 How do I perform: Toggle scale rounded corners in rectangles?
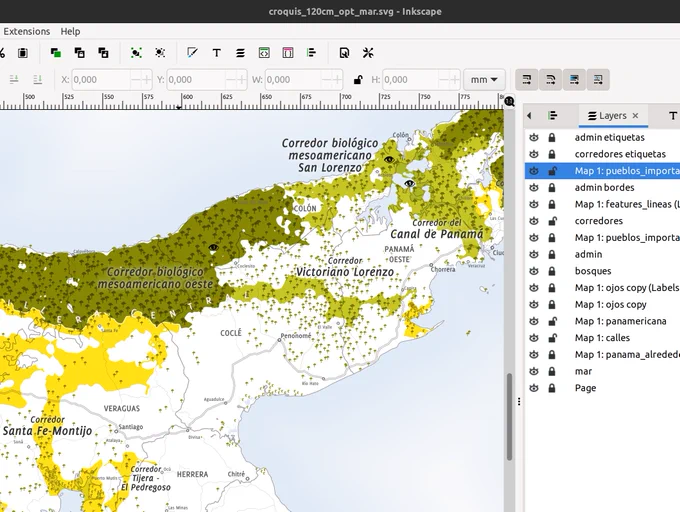[550, 80]
